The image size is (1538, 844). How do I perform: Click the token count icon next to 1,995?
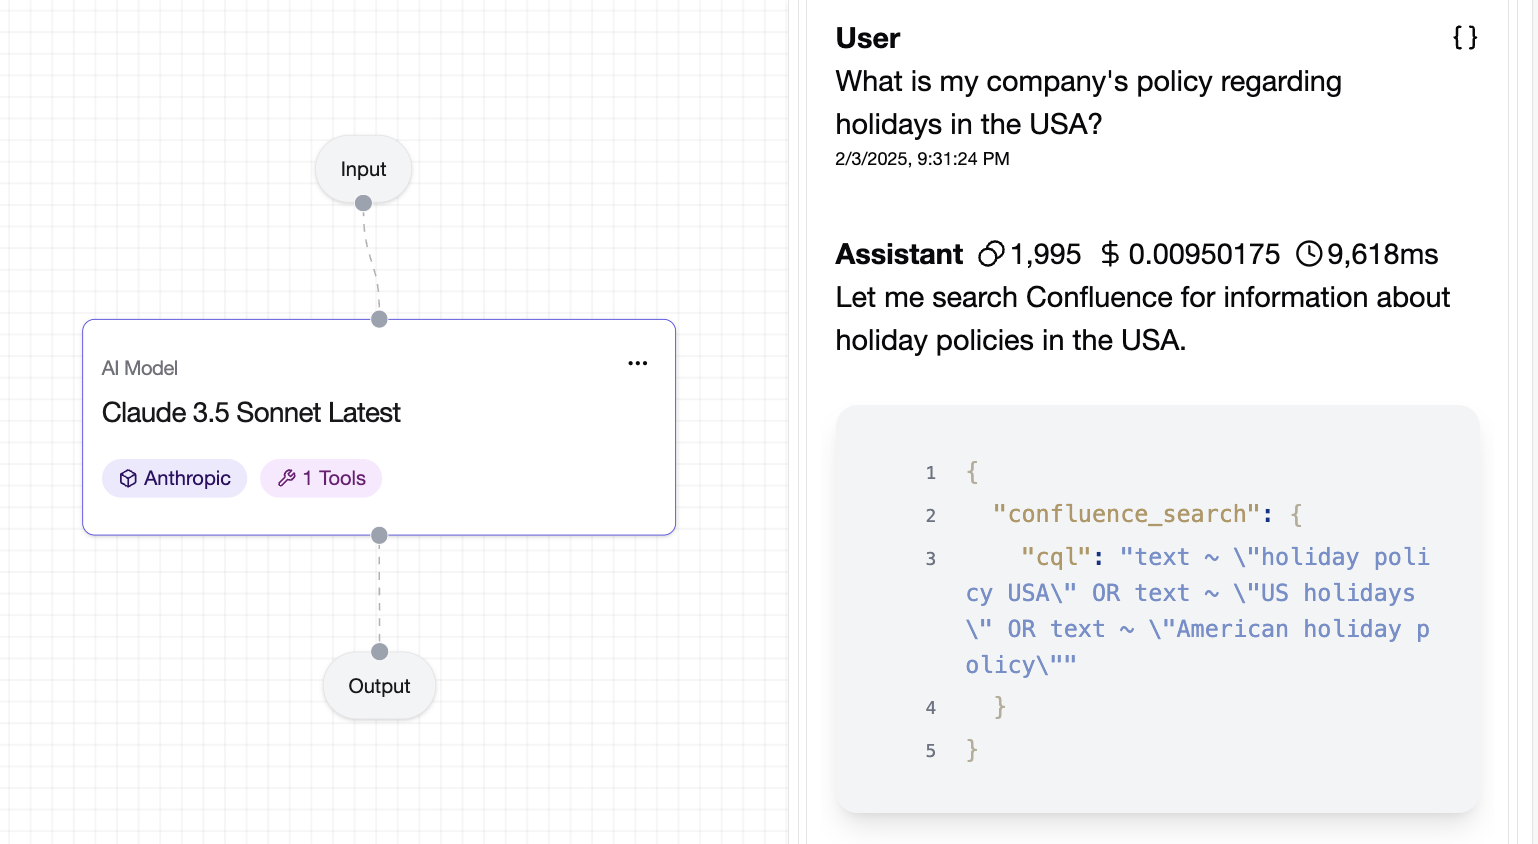991,254
